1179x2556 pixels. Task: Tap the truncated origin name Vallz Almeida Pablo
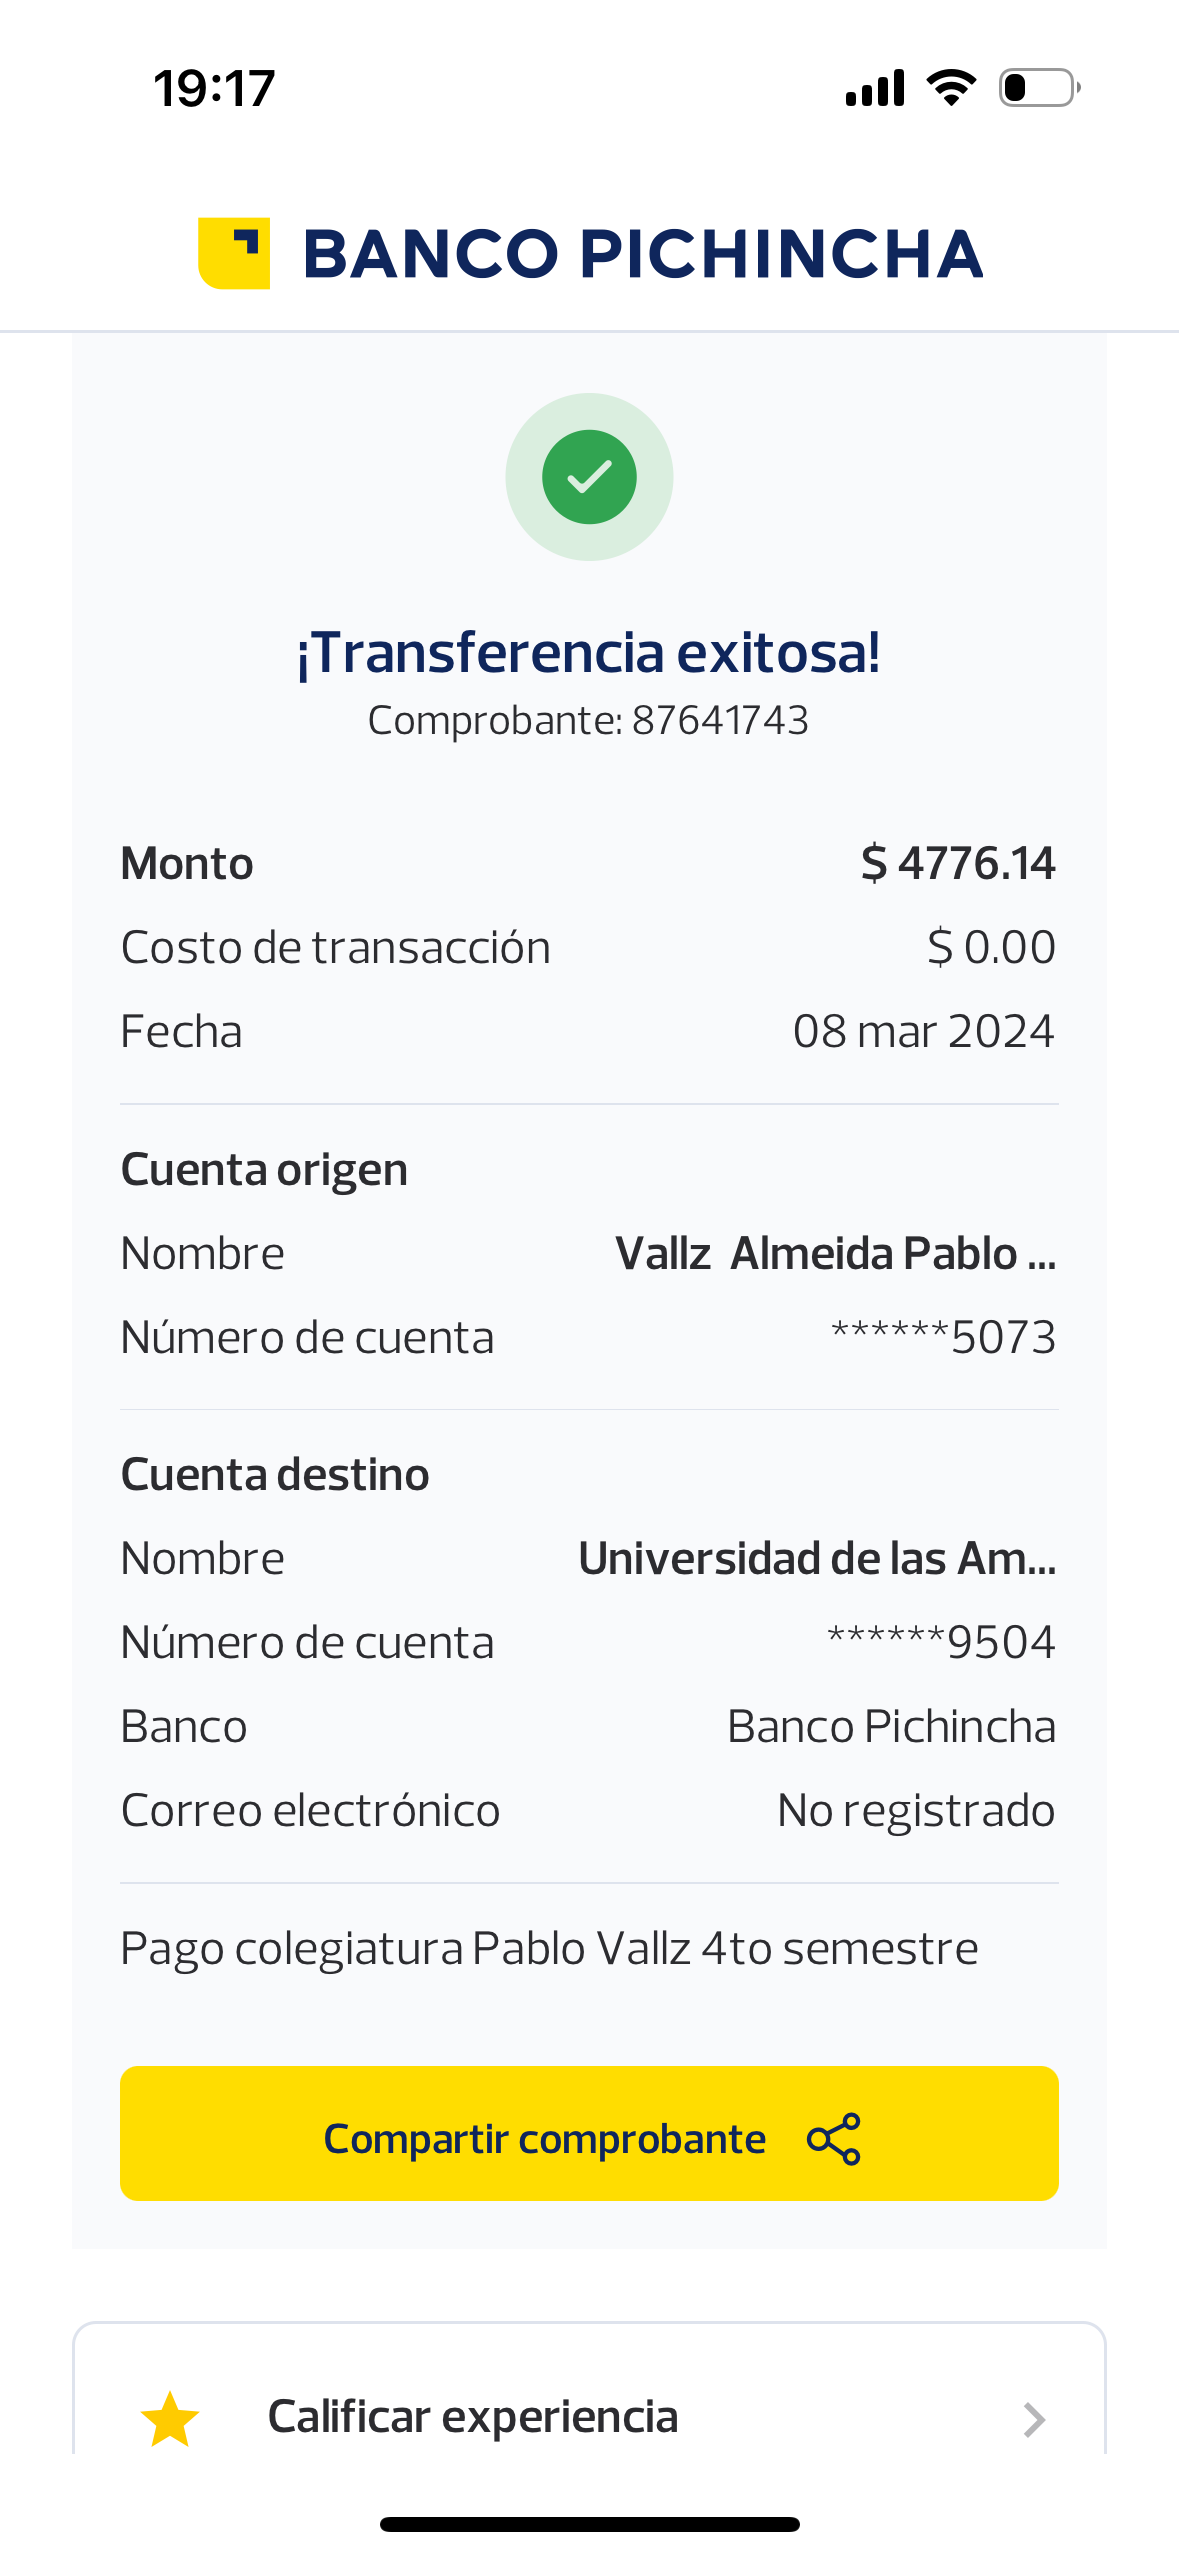point(835,1254)
